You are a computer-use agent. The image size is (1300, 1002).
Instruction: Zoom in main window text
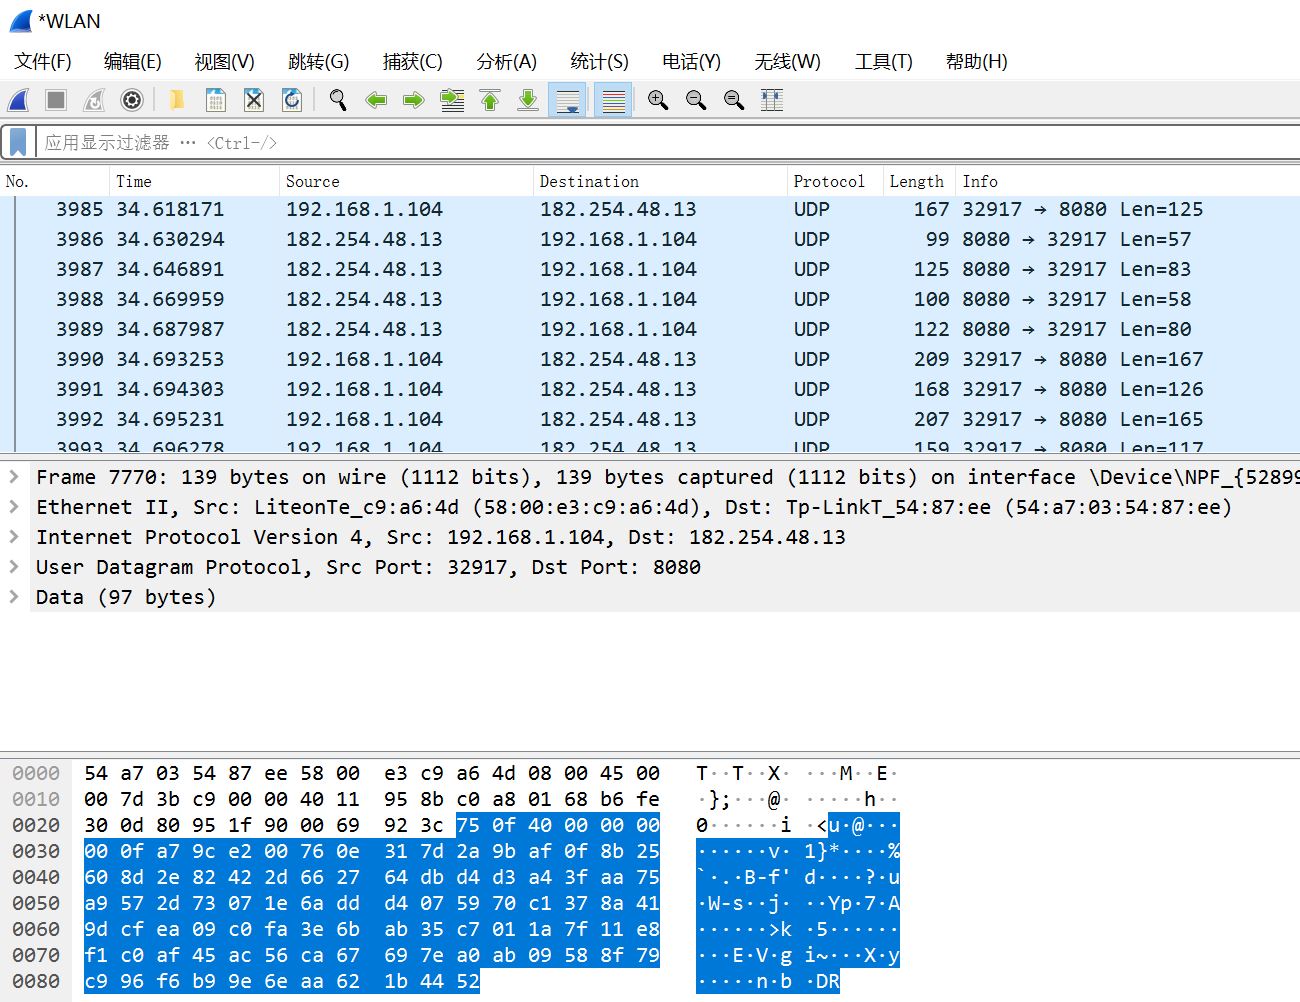coord(658,100)
